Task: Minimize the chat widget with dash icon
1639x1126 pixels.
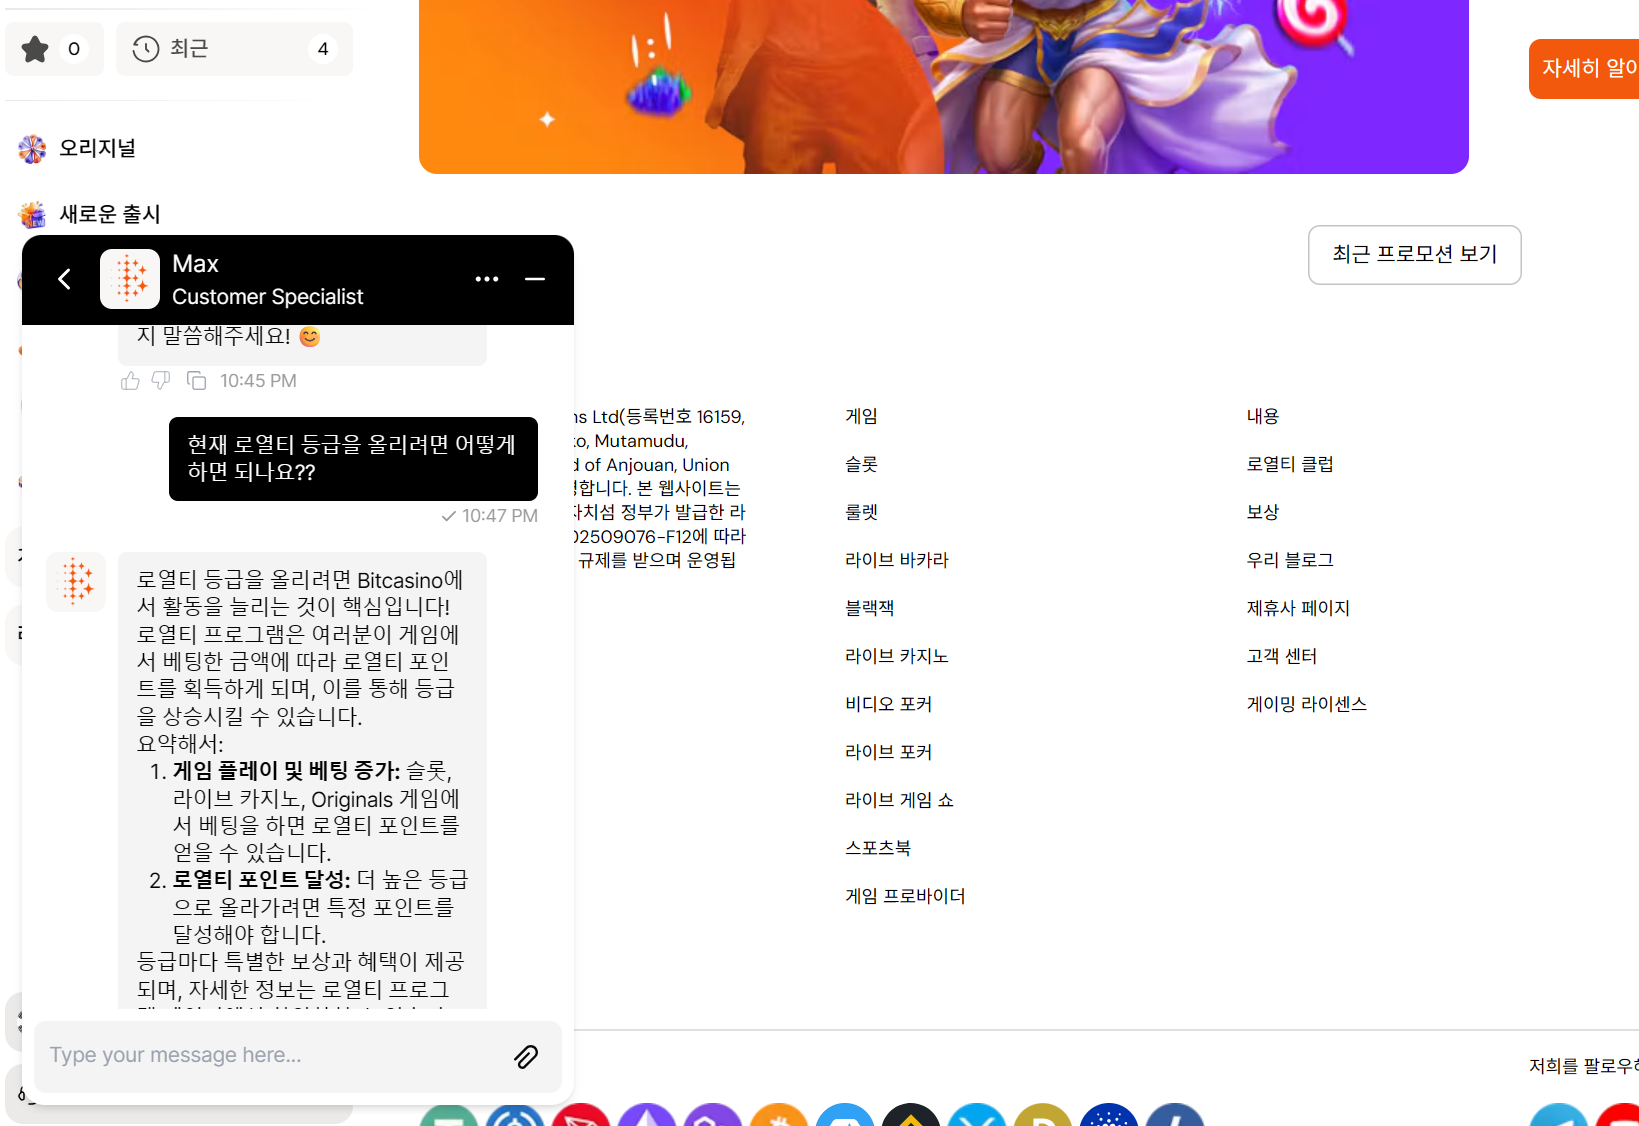Action: click(535, 279)
